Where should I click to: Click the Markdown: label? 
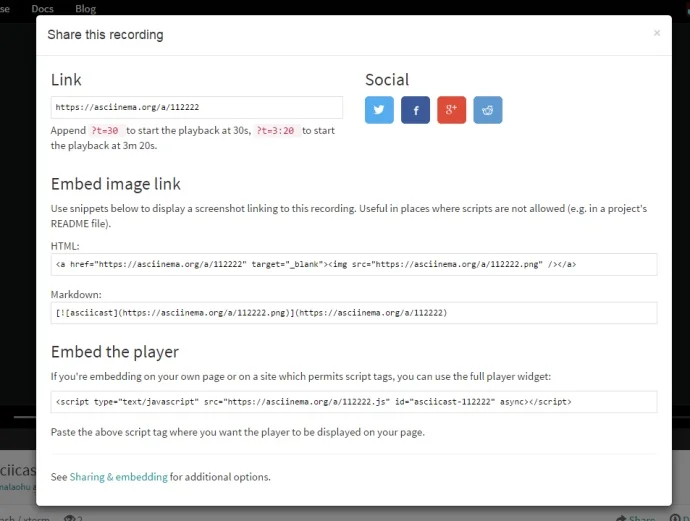76,294
